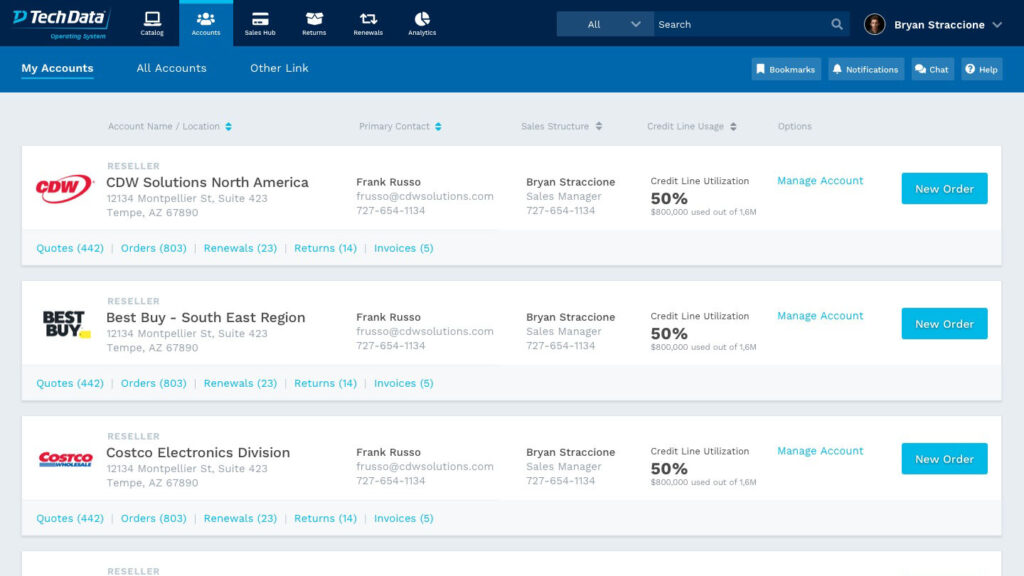Open the Analytics pie chart icon

pos(422,24)
